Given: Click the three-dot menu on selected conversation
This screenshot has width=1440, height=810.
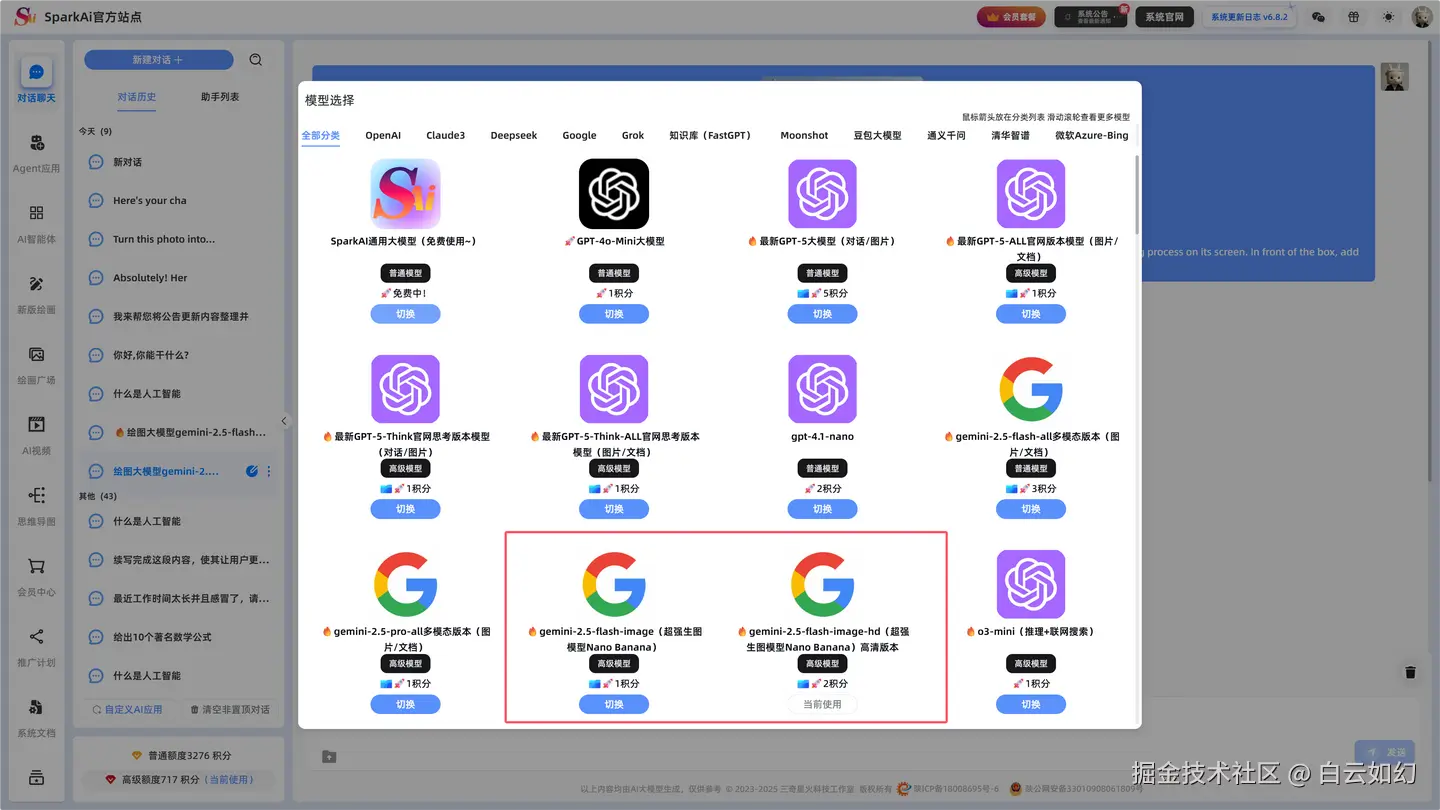Looking at the screenshot, I should [x=269, y=471].
